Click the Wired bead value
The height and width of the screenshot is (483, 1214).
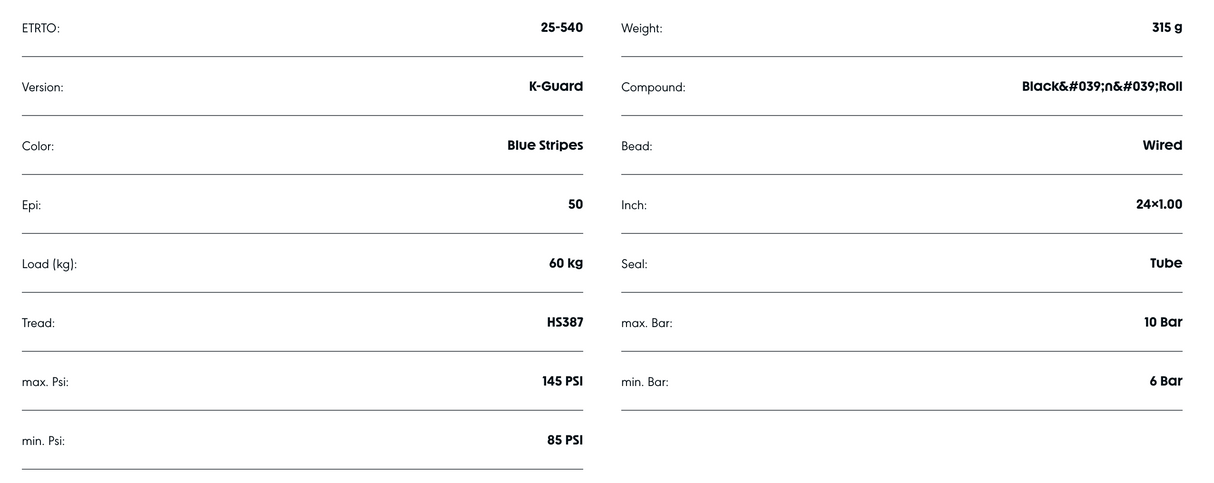1162,146
